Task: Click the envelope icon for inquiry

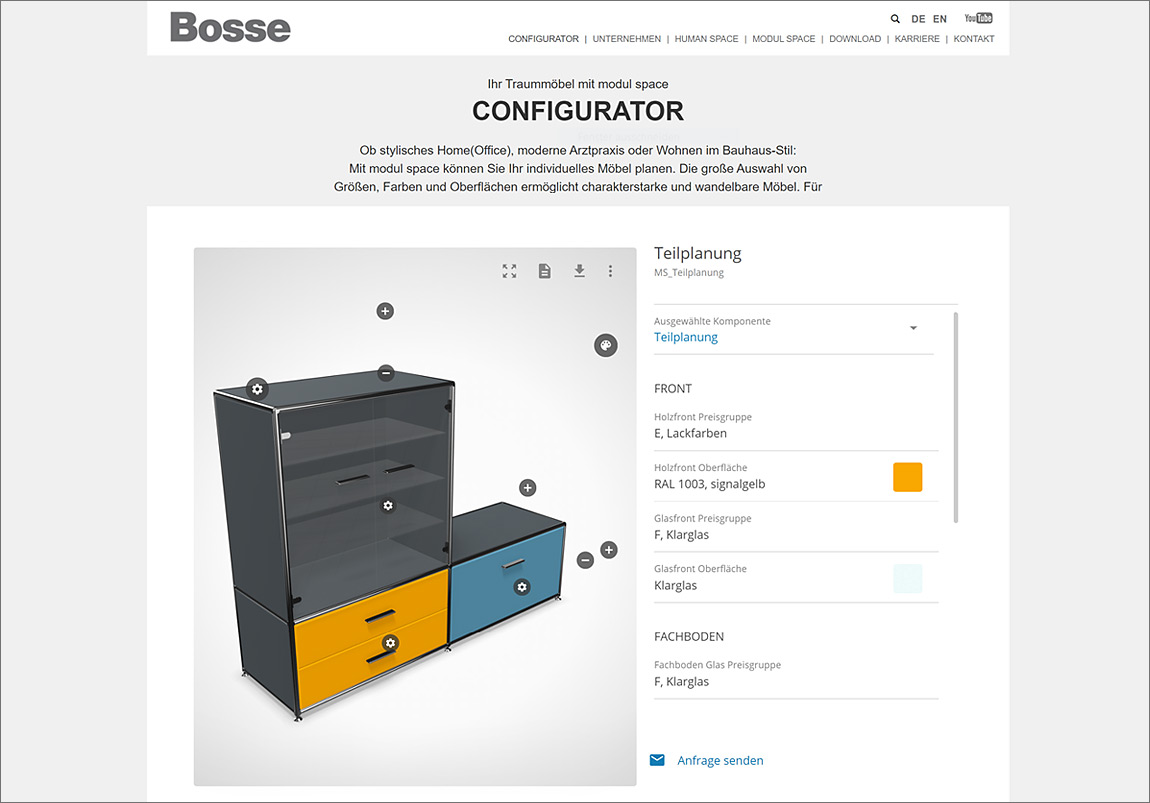Action: coord(657,760)
